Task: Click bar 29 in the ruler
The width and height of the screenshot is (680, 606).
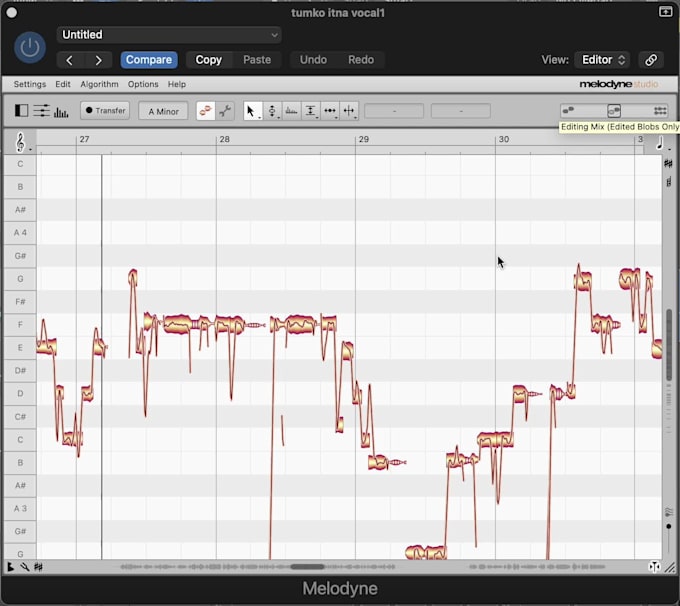Action: click(x=363, y=139)
